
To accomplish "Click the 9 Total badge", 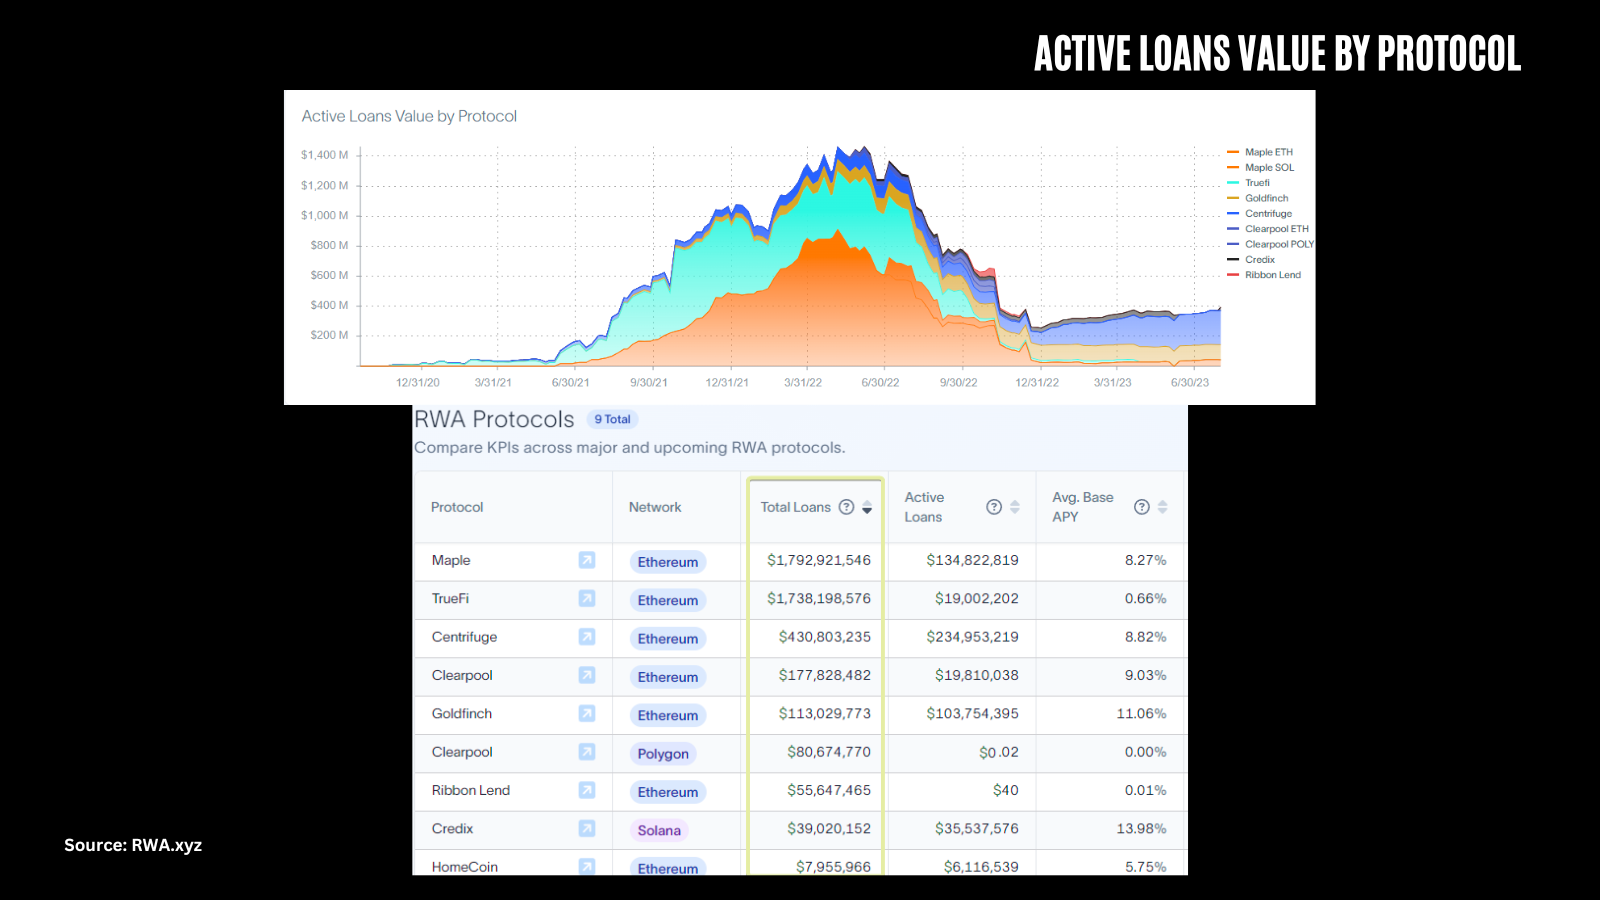I will (612, 419).
